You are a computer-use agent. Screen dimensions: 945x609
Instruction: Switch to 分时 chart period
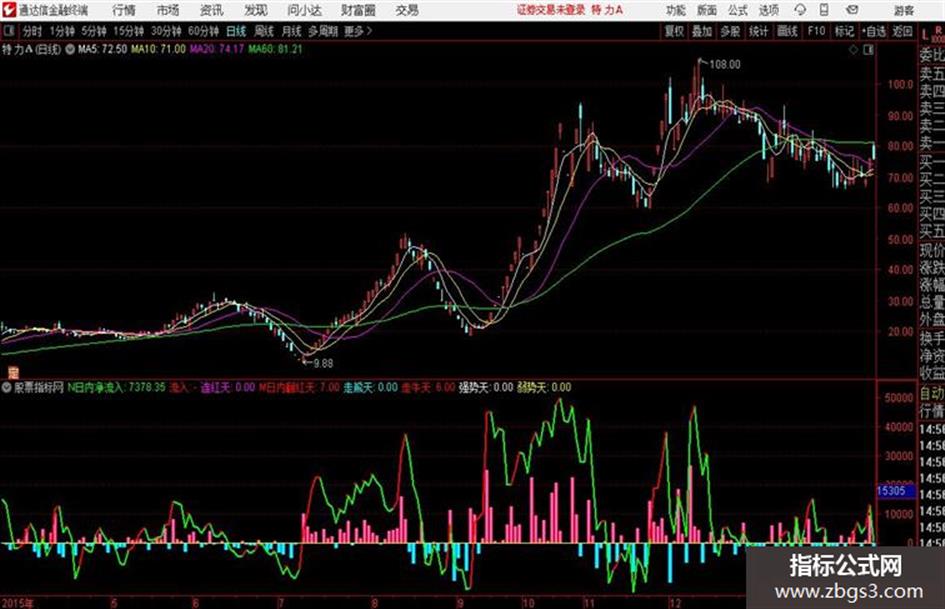32,31
